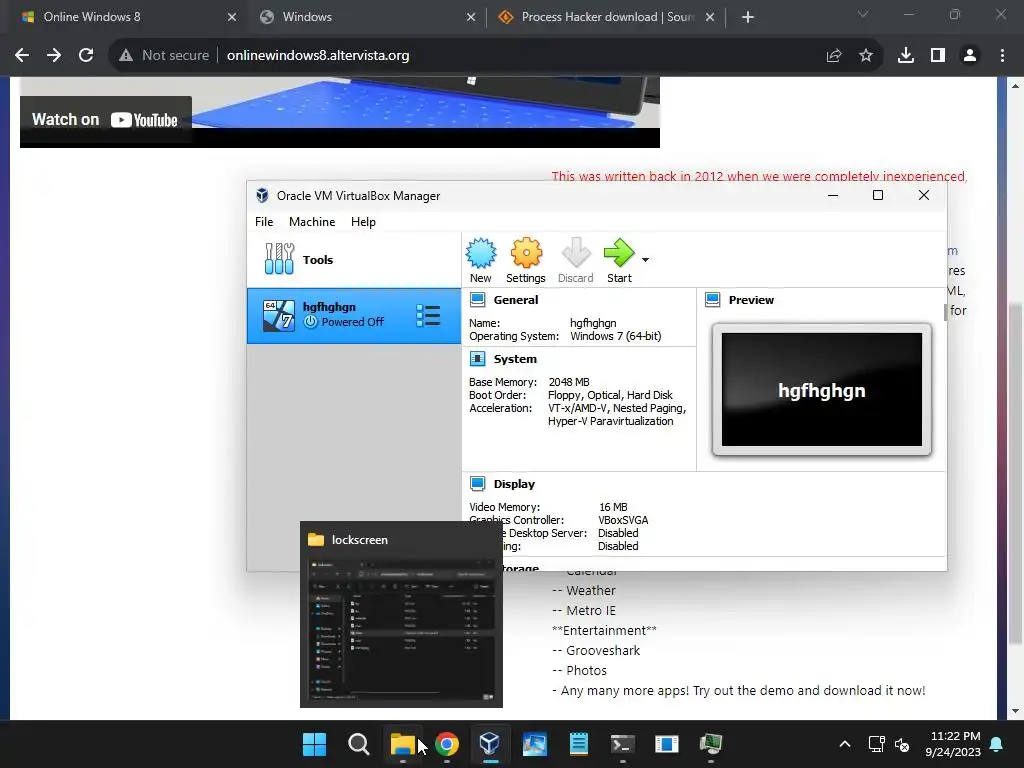Open the Windows Start menu
The height and width of the screenshot is (768, 1024).
[x=314, y=744]
